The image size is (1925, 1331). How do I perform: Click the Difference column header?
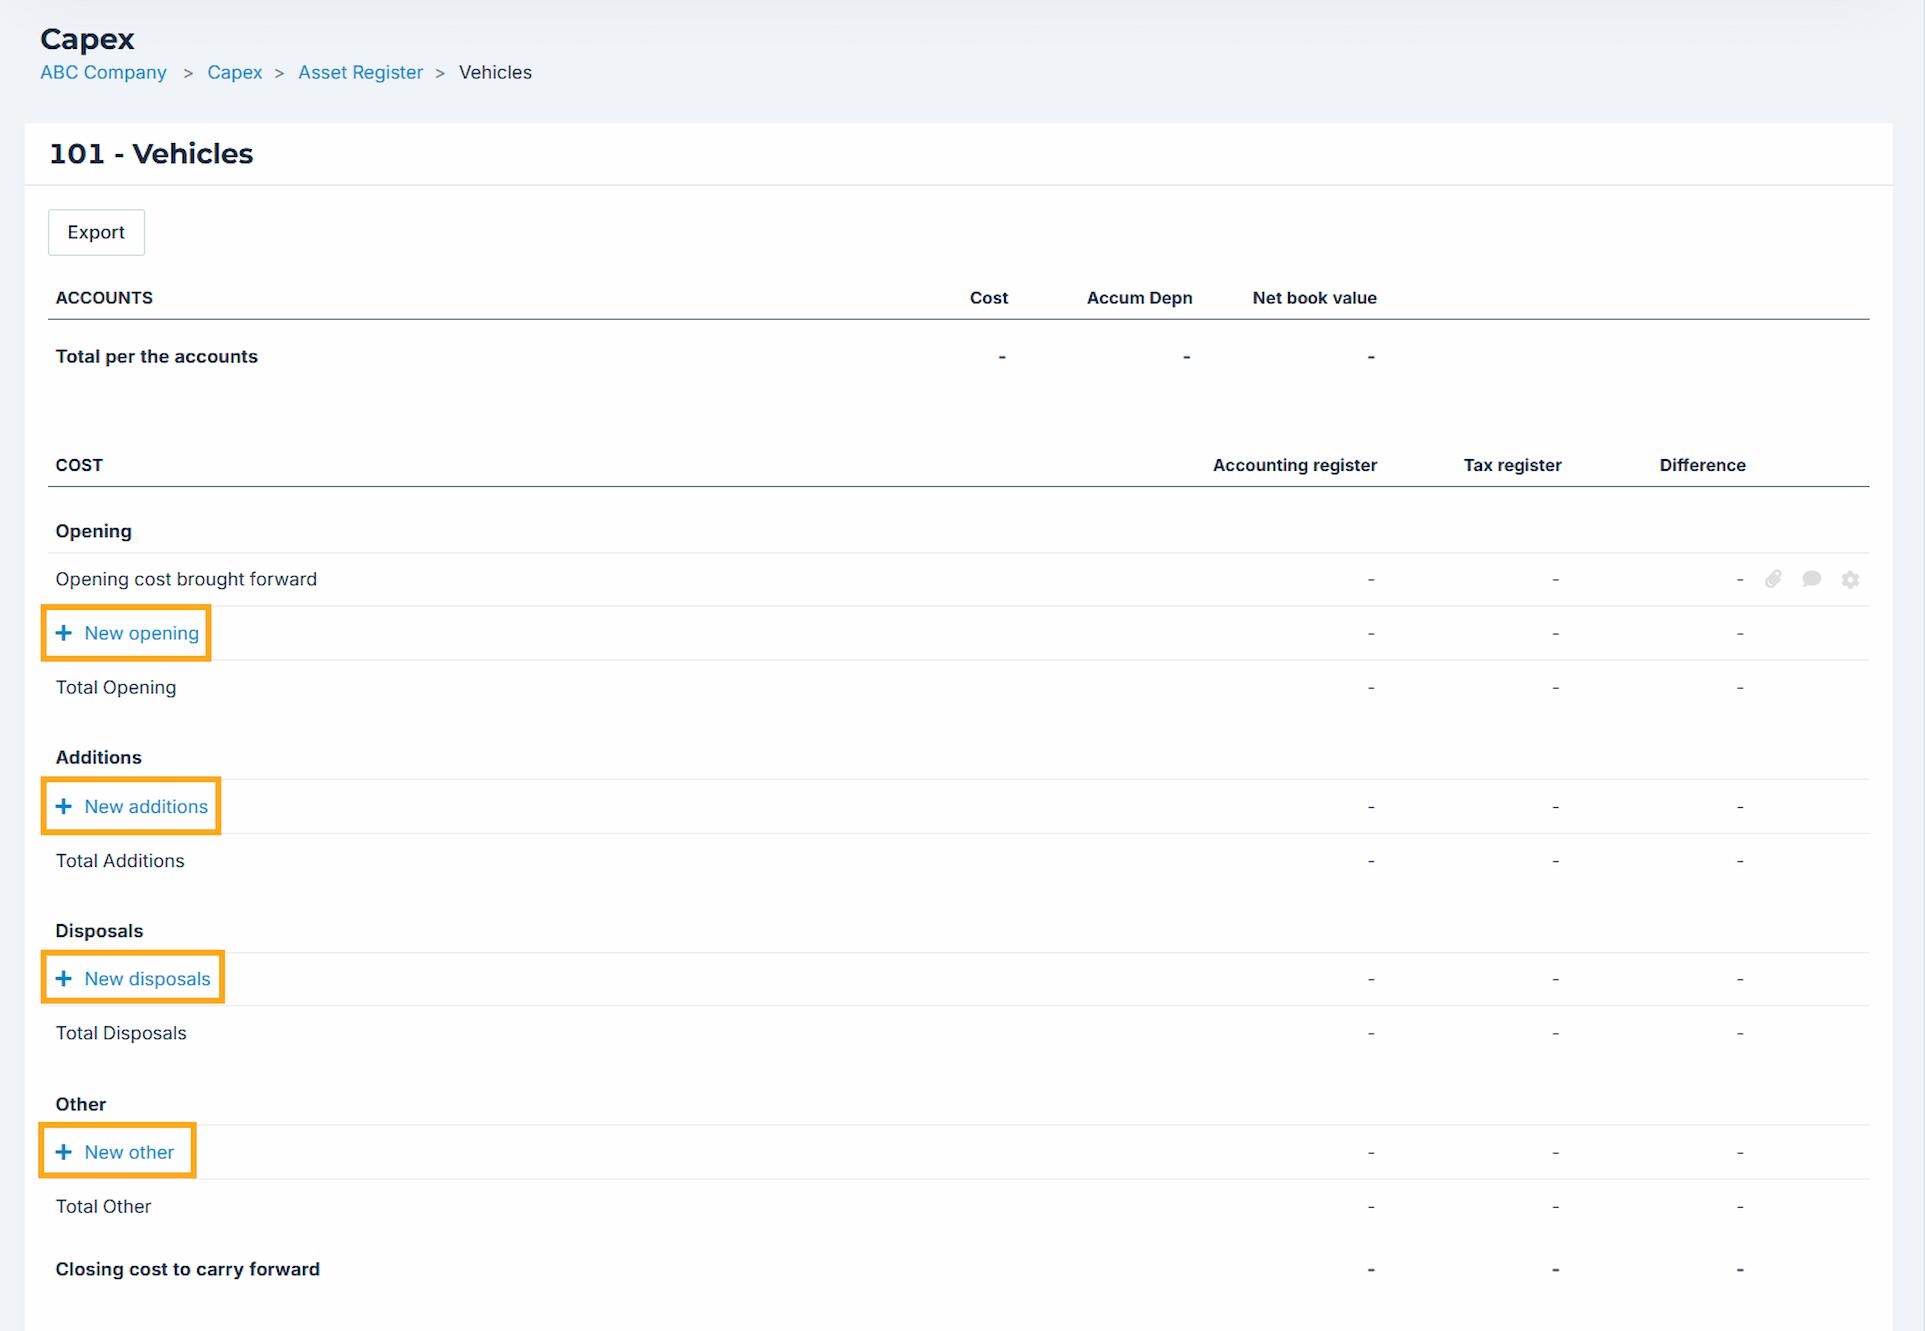[x=1702, y=465]
